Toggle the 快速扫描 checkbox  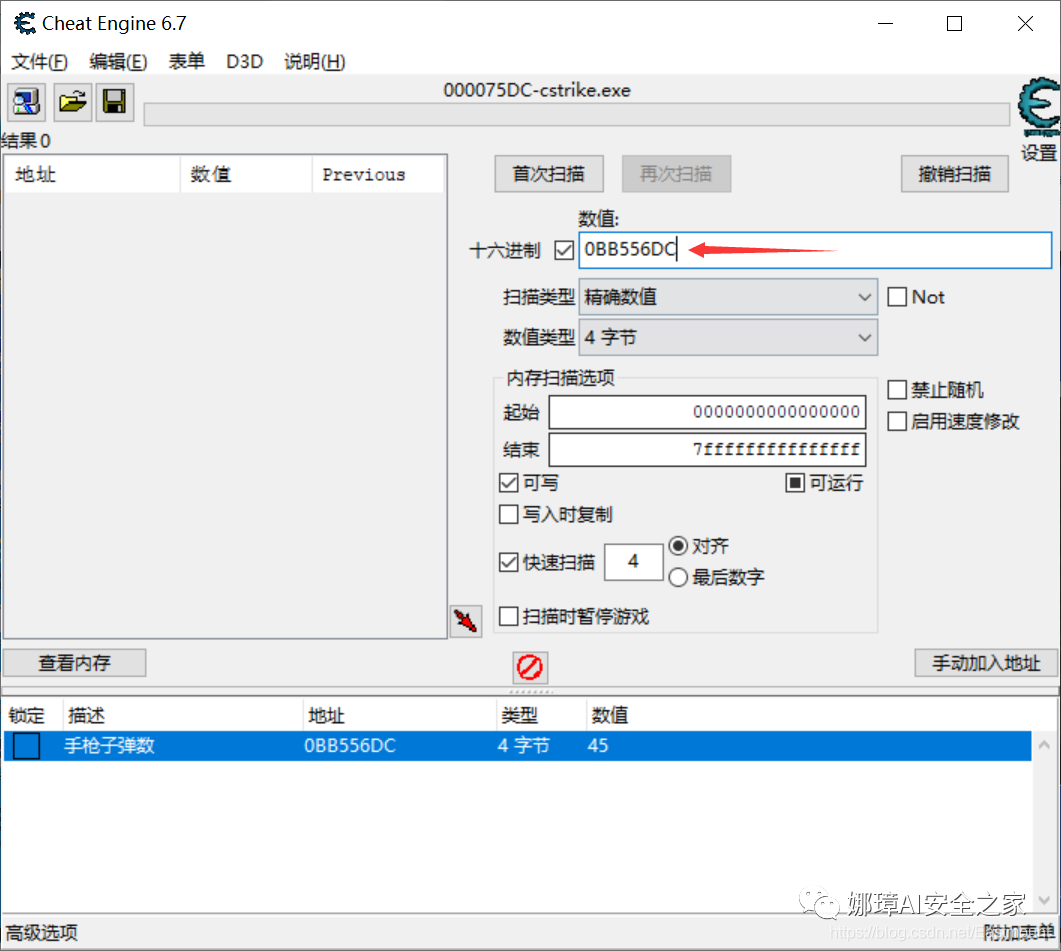508,562
